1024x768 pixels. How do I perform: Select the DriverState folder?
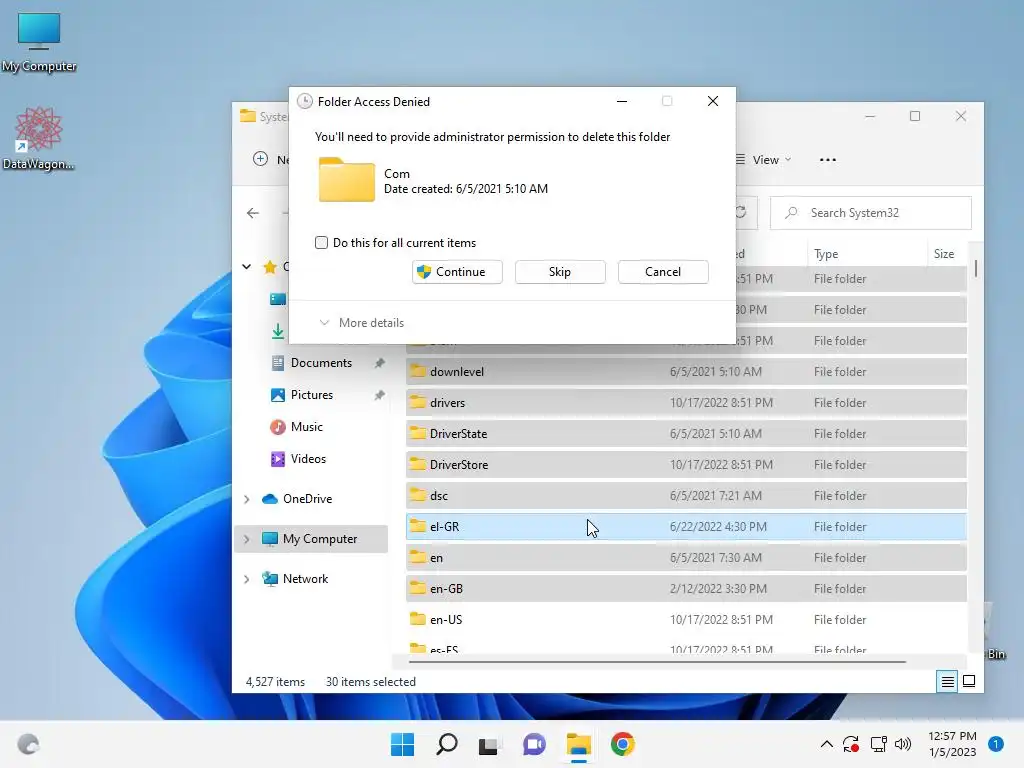pyautogui.click(x=686, y=434)
